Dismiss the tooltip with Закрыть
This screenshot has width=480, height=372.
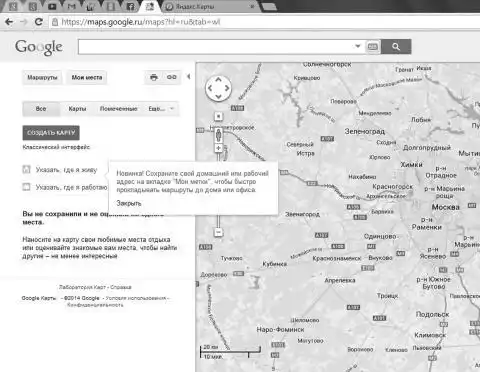point(129,203)
